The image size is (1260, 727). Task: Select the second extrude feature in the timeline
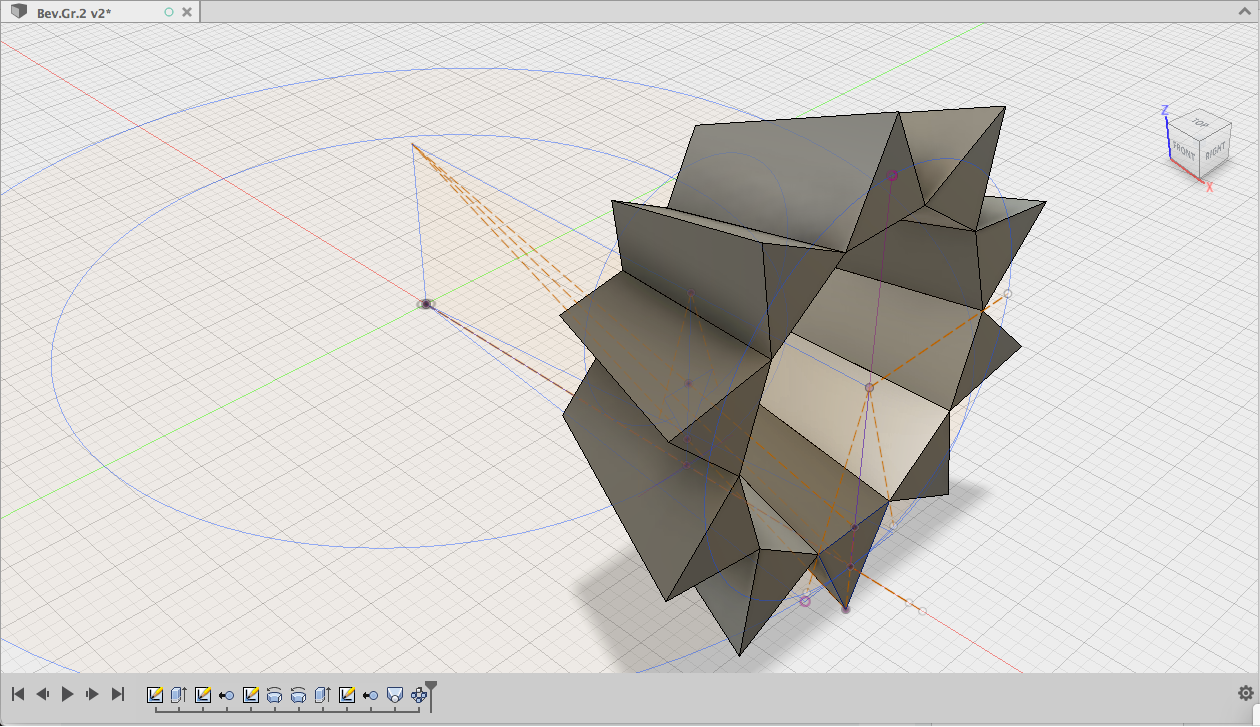click(x=322, y=694)
